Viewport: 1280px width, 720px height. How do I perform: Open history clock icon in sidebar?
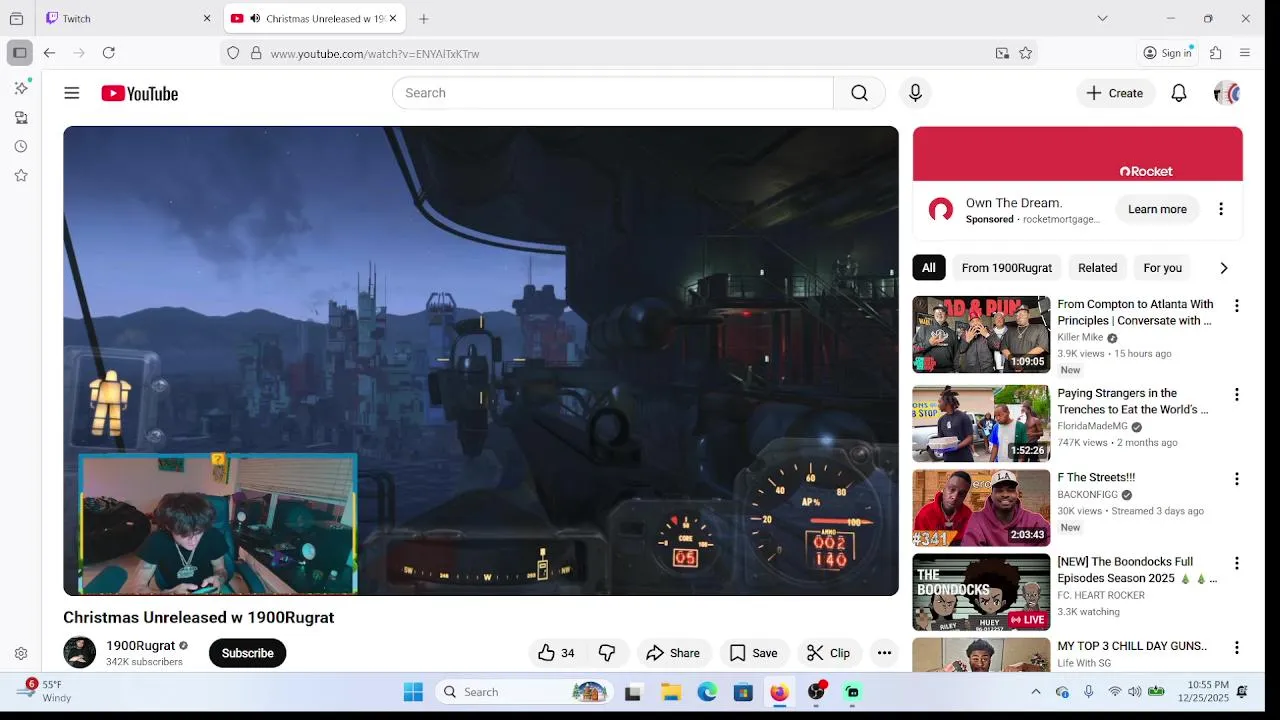pos(21,146)
